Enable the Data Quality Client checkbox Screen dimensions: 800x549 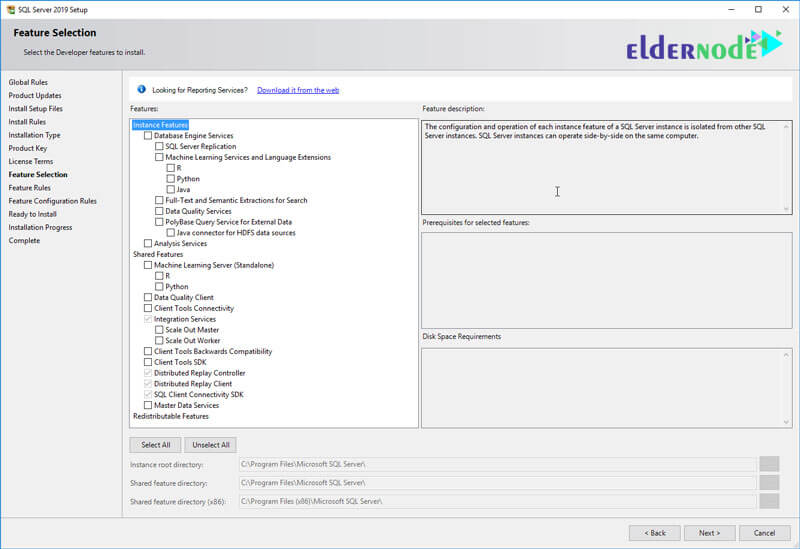coord(148,297)
